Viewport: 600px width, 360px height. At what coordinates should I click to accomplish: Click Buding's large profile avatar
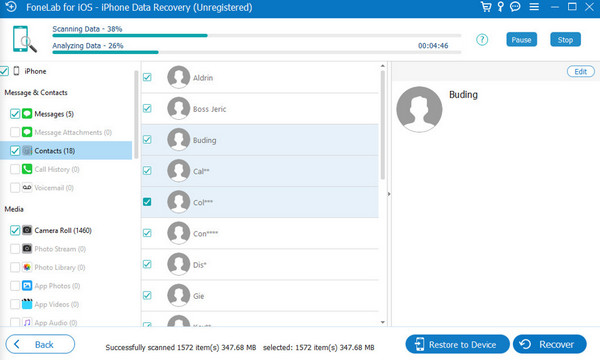pos(419,109)
